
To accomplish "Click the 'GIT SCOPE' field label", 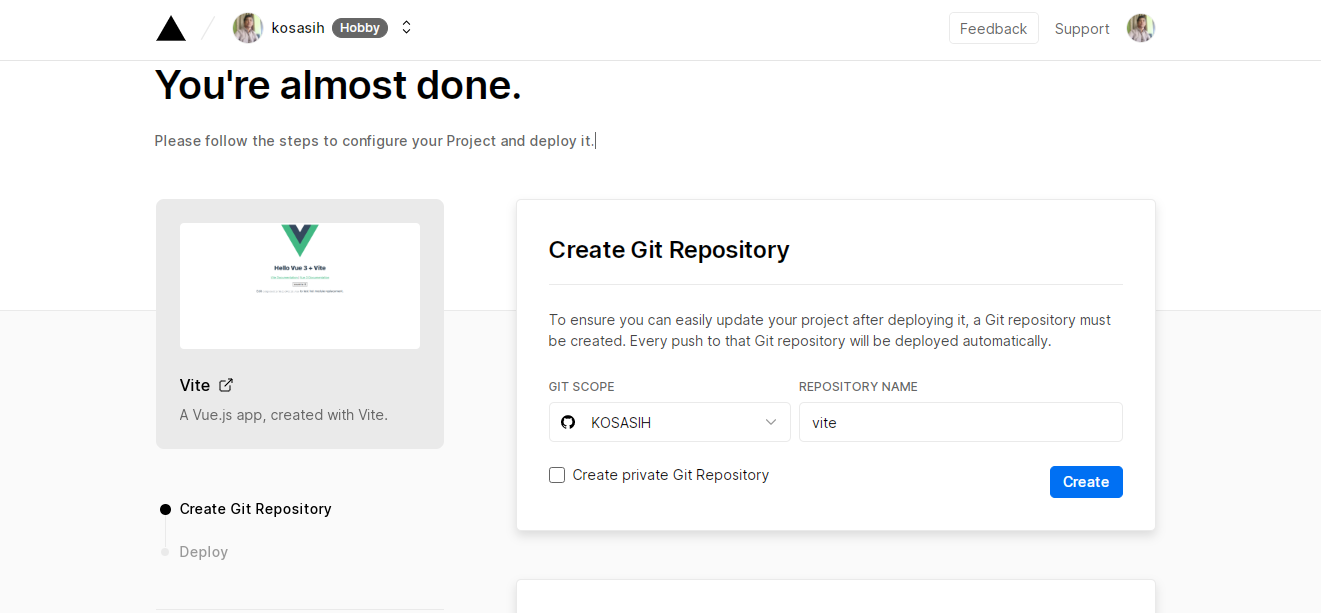I will [582, 387].
